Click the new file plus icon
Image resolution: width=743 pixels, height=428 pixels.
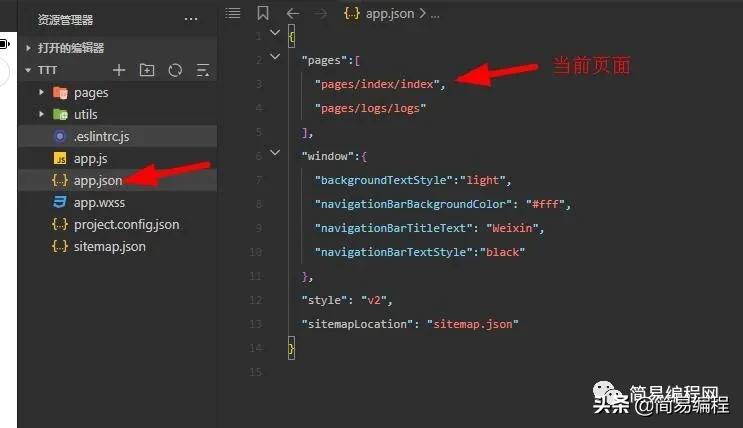pyautogui.click(x=119, y=71)
